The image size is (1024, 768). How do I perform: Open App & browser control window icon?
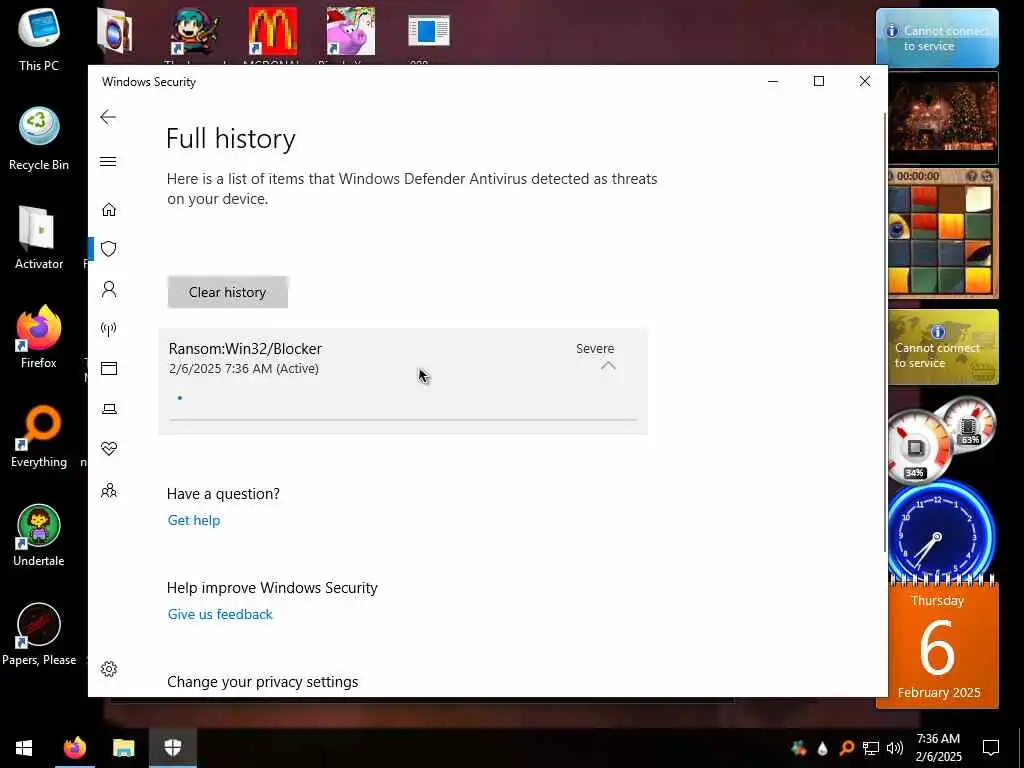click(x=108, y=368)
